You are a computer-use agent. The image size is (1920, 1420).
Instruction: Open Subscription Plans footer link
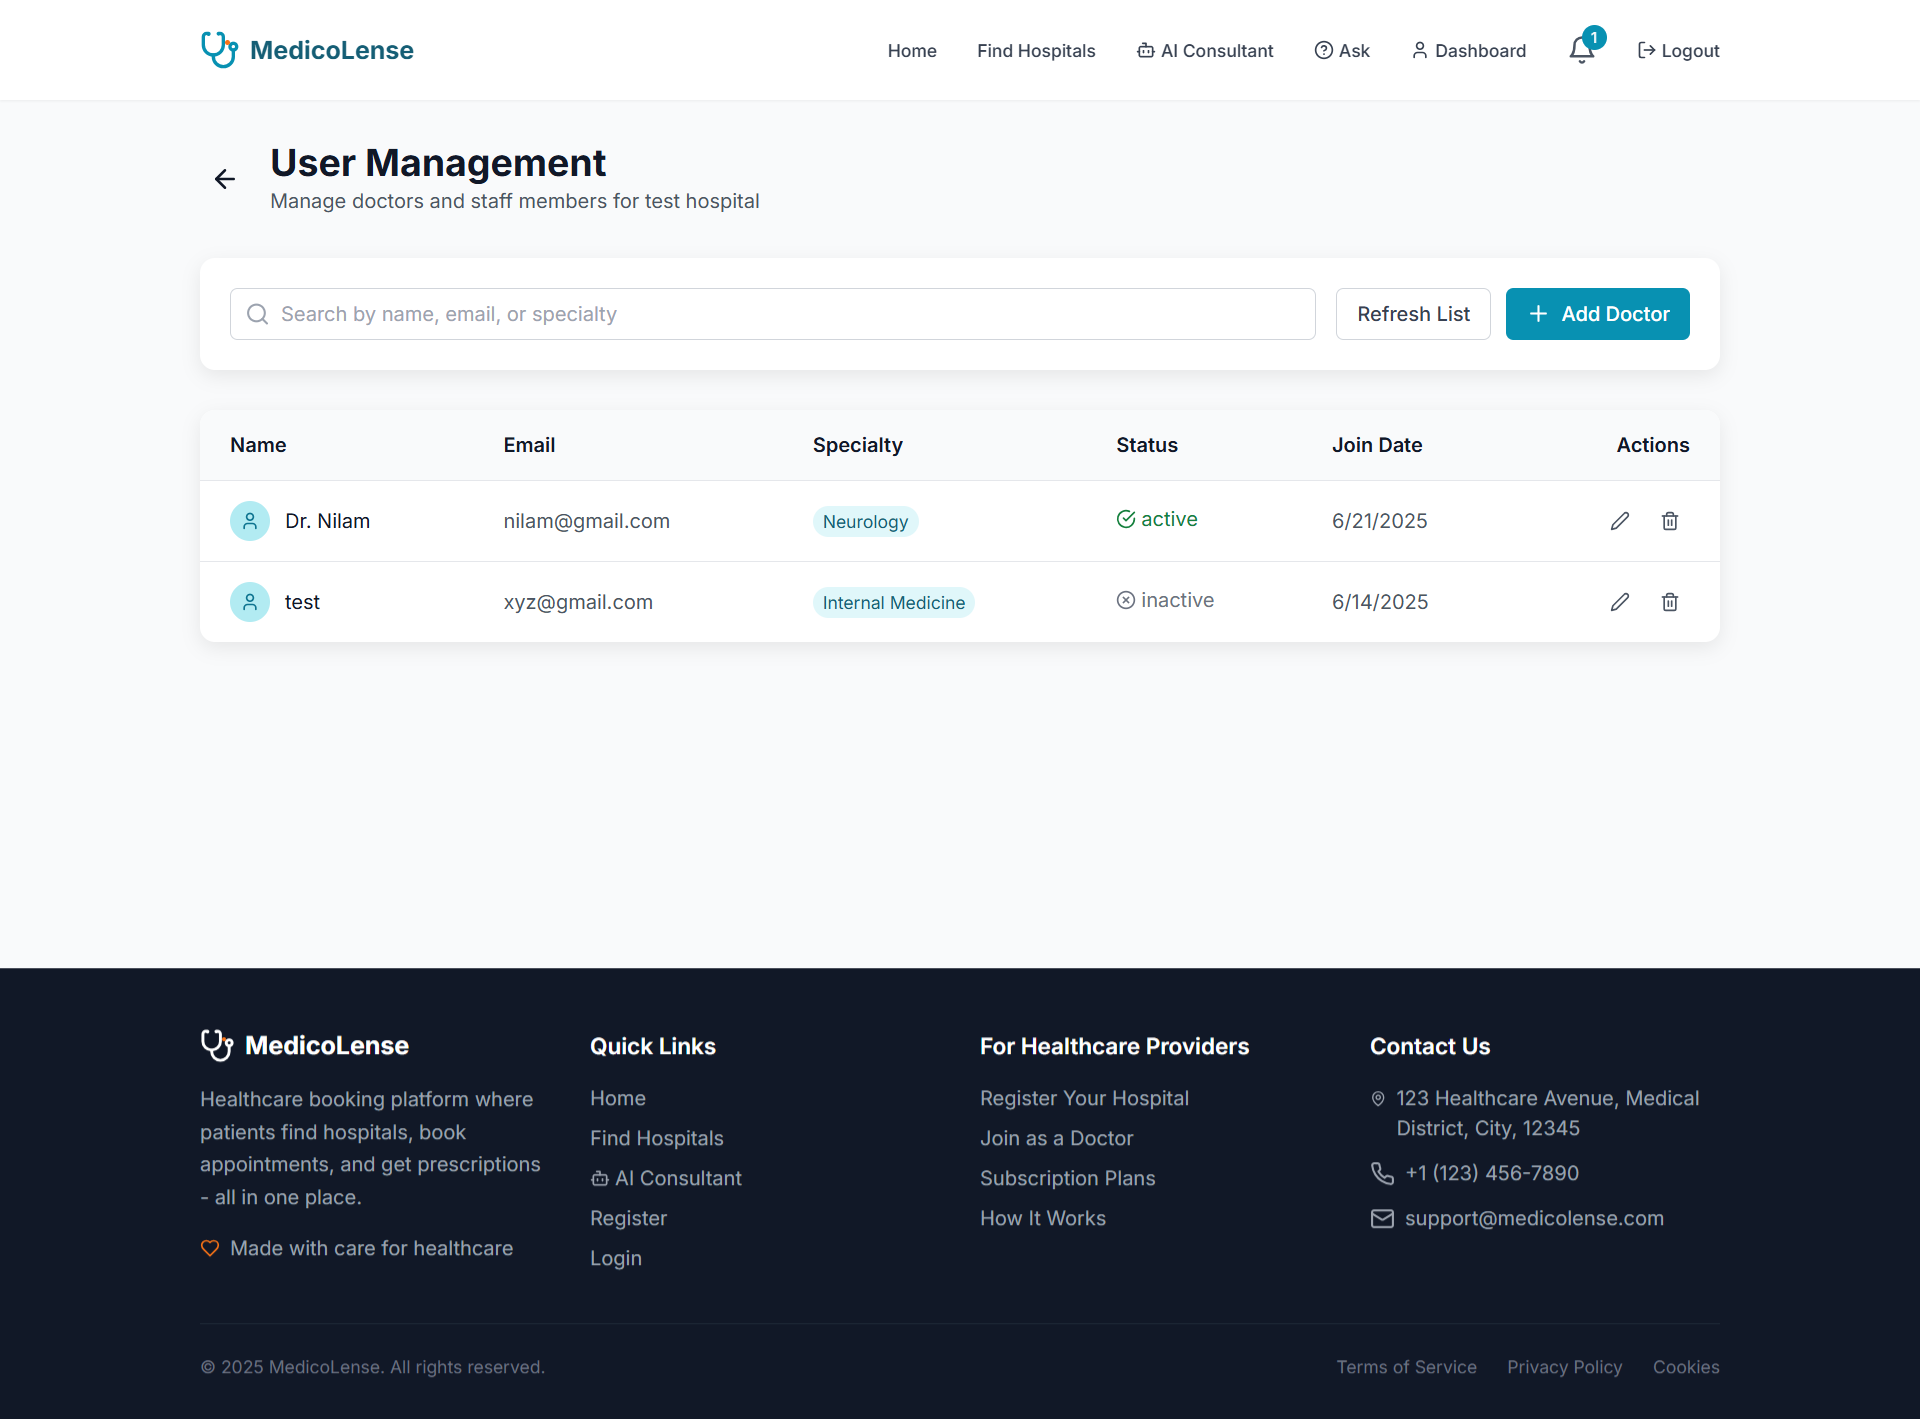point(1067,1178)
